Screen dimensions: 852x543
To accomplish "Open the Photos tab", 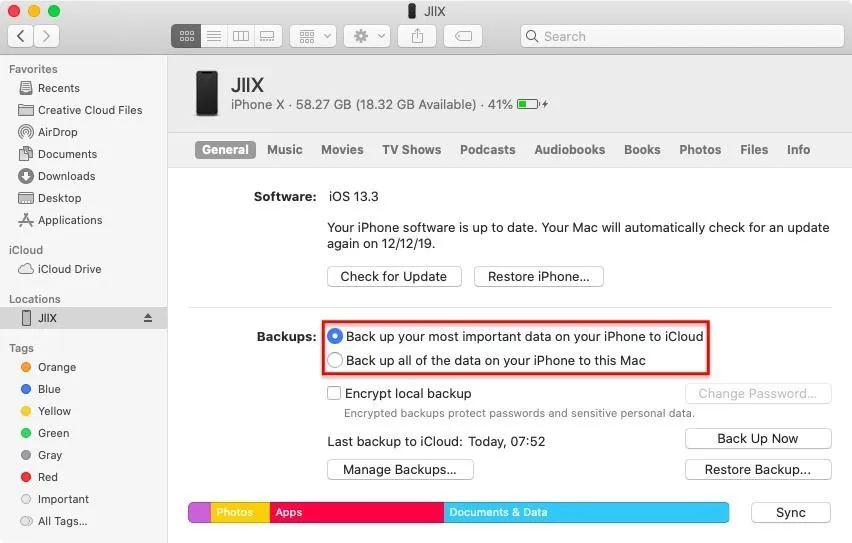I will click(x=699, y=150).
